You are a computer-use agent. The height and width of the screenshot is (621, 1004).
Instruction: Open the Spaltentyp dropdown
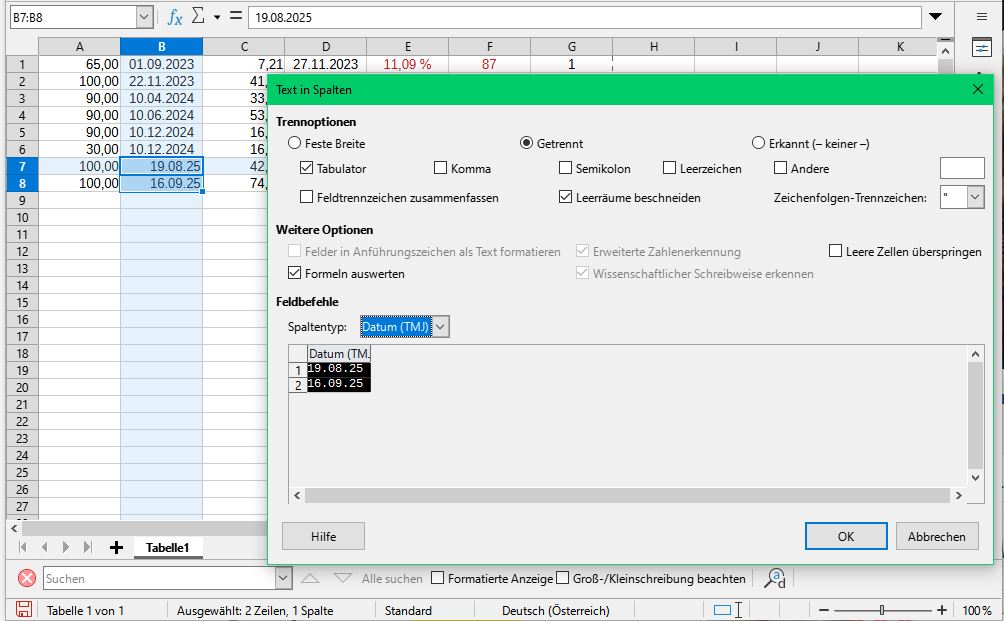click(x=441, y=326)
